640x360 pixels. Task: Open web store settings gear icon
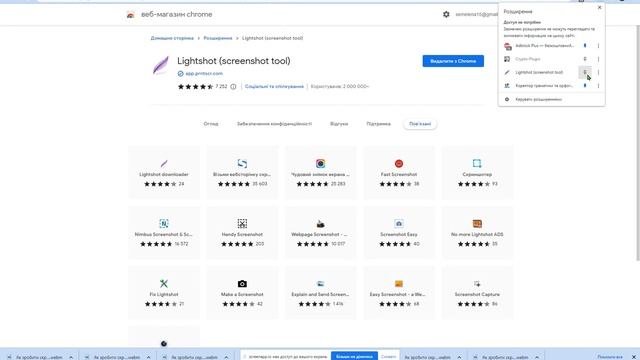pos(446,14)
